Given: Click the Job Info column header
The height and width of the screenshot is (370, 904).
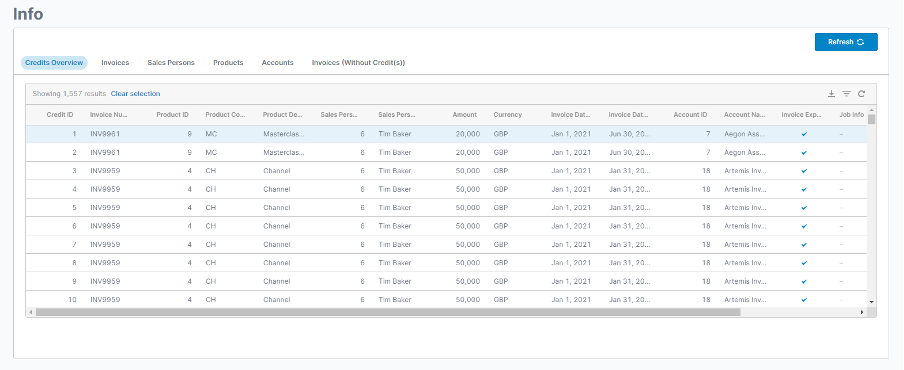Looking at the screenshot, I should point(852,115).
